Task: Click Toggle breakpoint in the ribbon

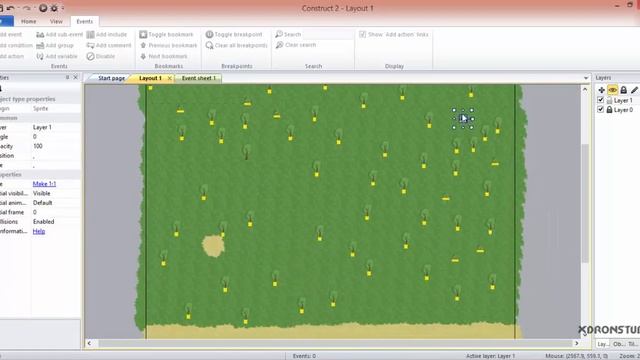Action: pyautogui.click(x=234, y=35)
